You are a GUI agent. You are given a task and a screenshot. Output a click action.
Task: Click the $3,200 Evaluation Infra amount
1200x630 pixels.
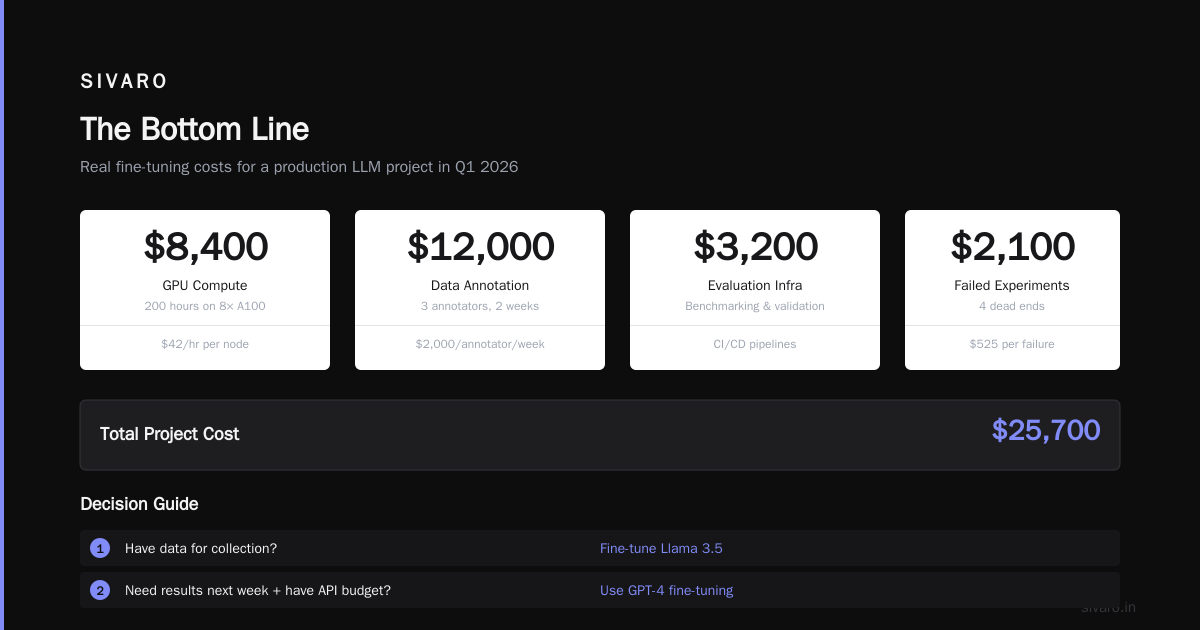point(755,246)
